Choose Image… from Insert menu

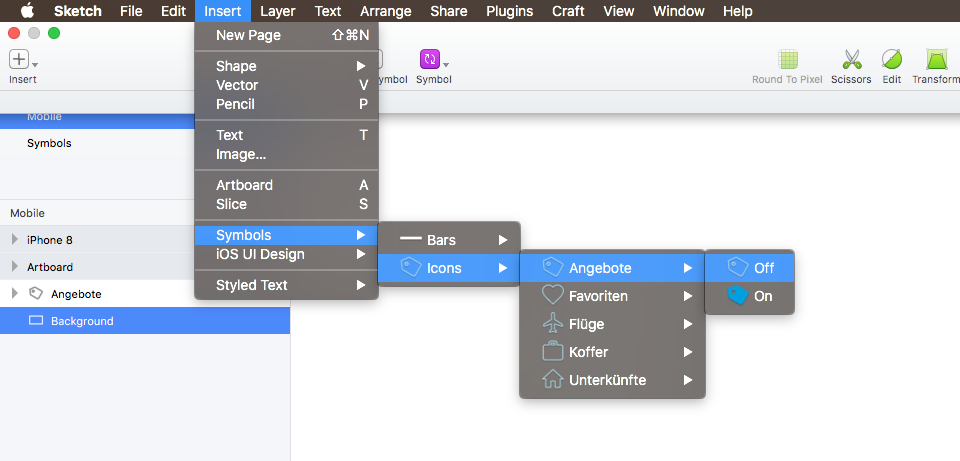(x=287, y=154)
